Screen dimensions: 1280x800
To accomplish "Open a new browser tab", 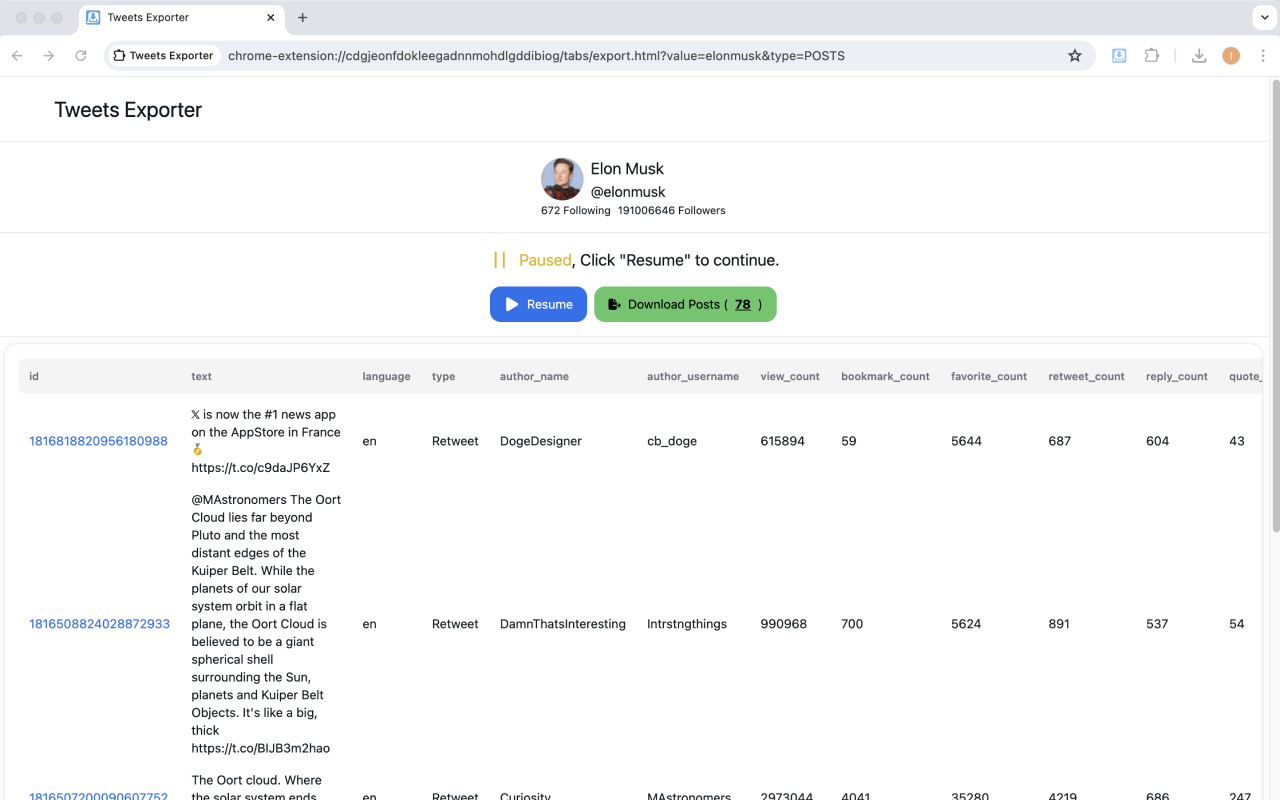I will (303, 17).
